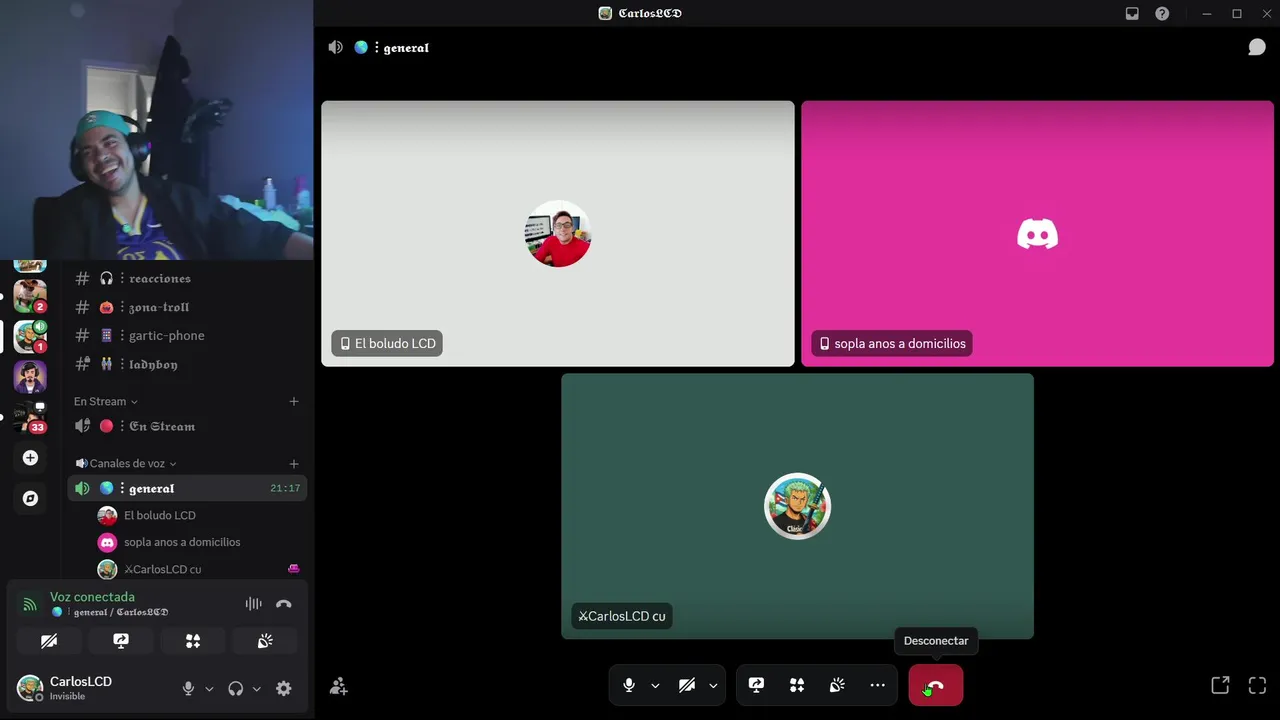
Task: Open microphone options arrow in call bar
Action: coord(655,686)
